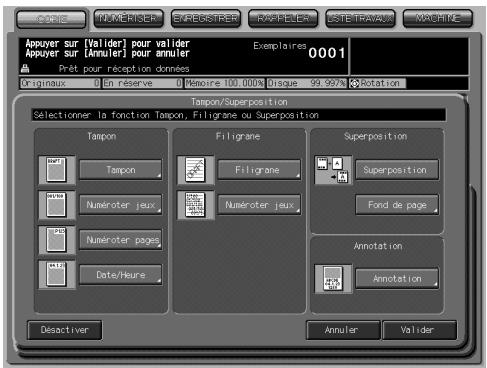
Task: Click the Filigrane watermark page icon
Action: pos(195,170)
